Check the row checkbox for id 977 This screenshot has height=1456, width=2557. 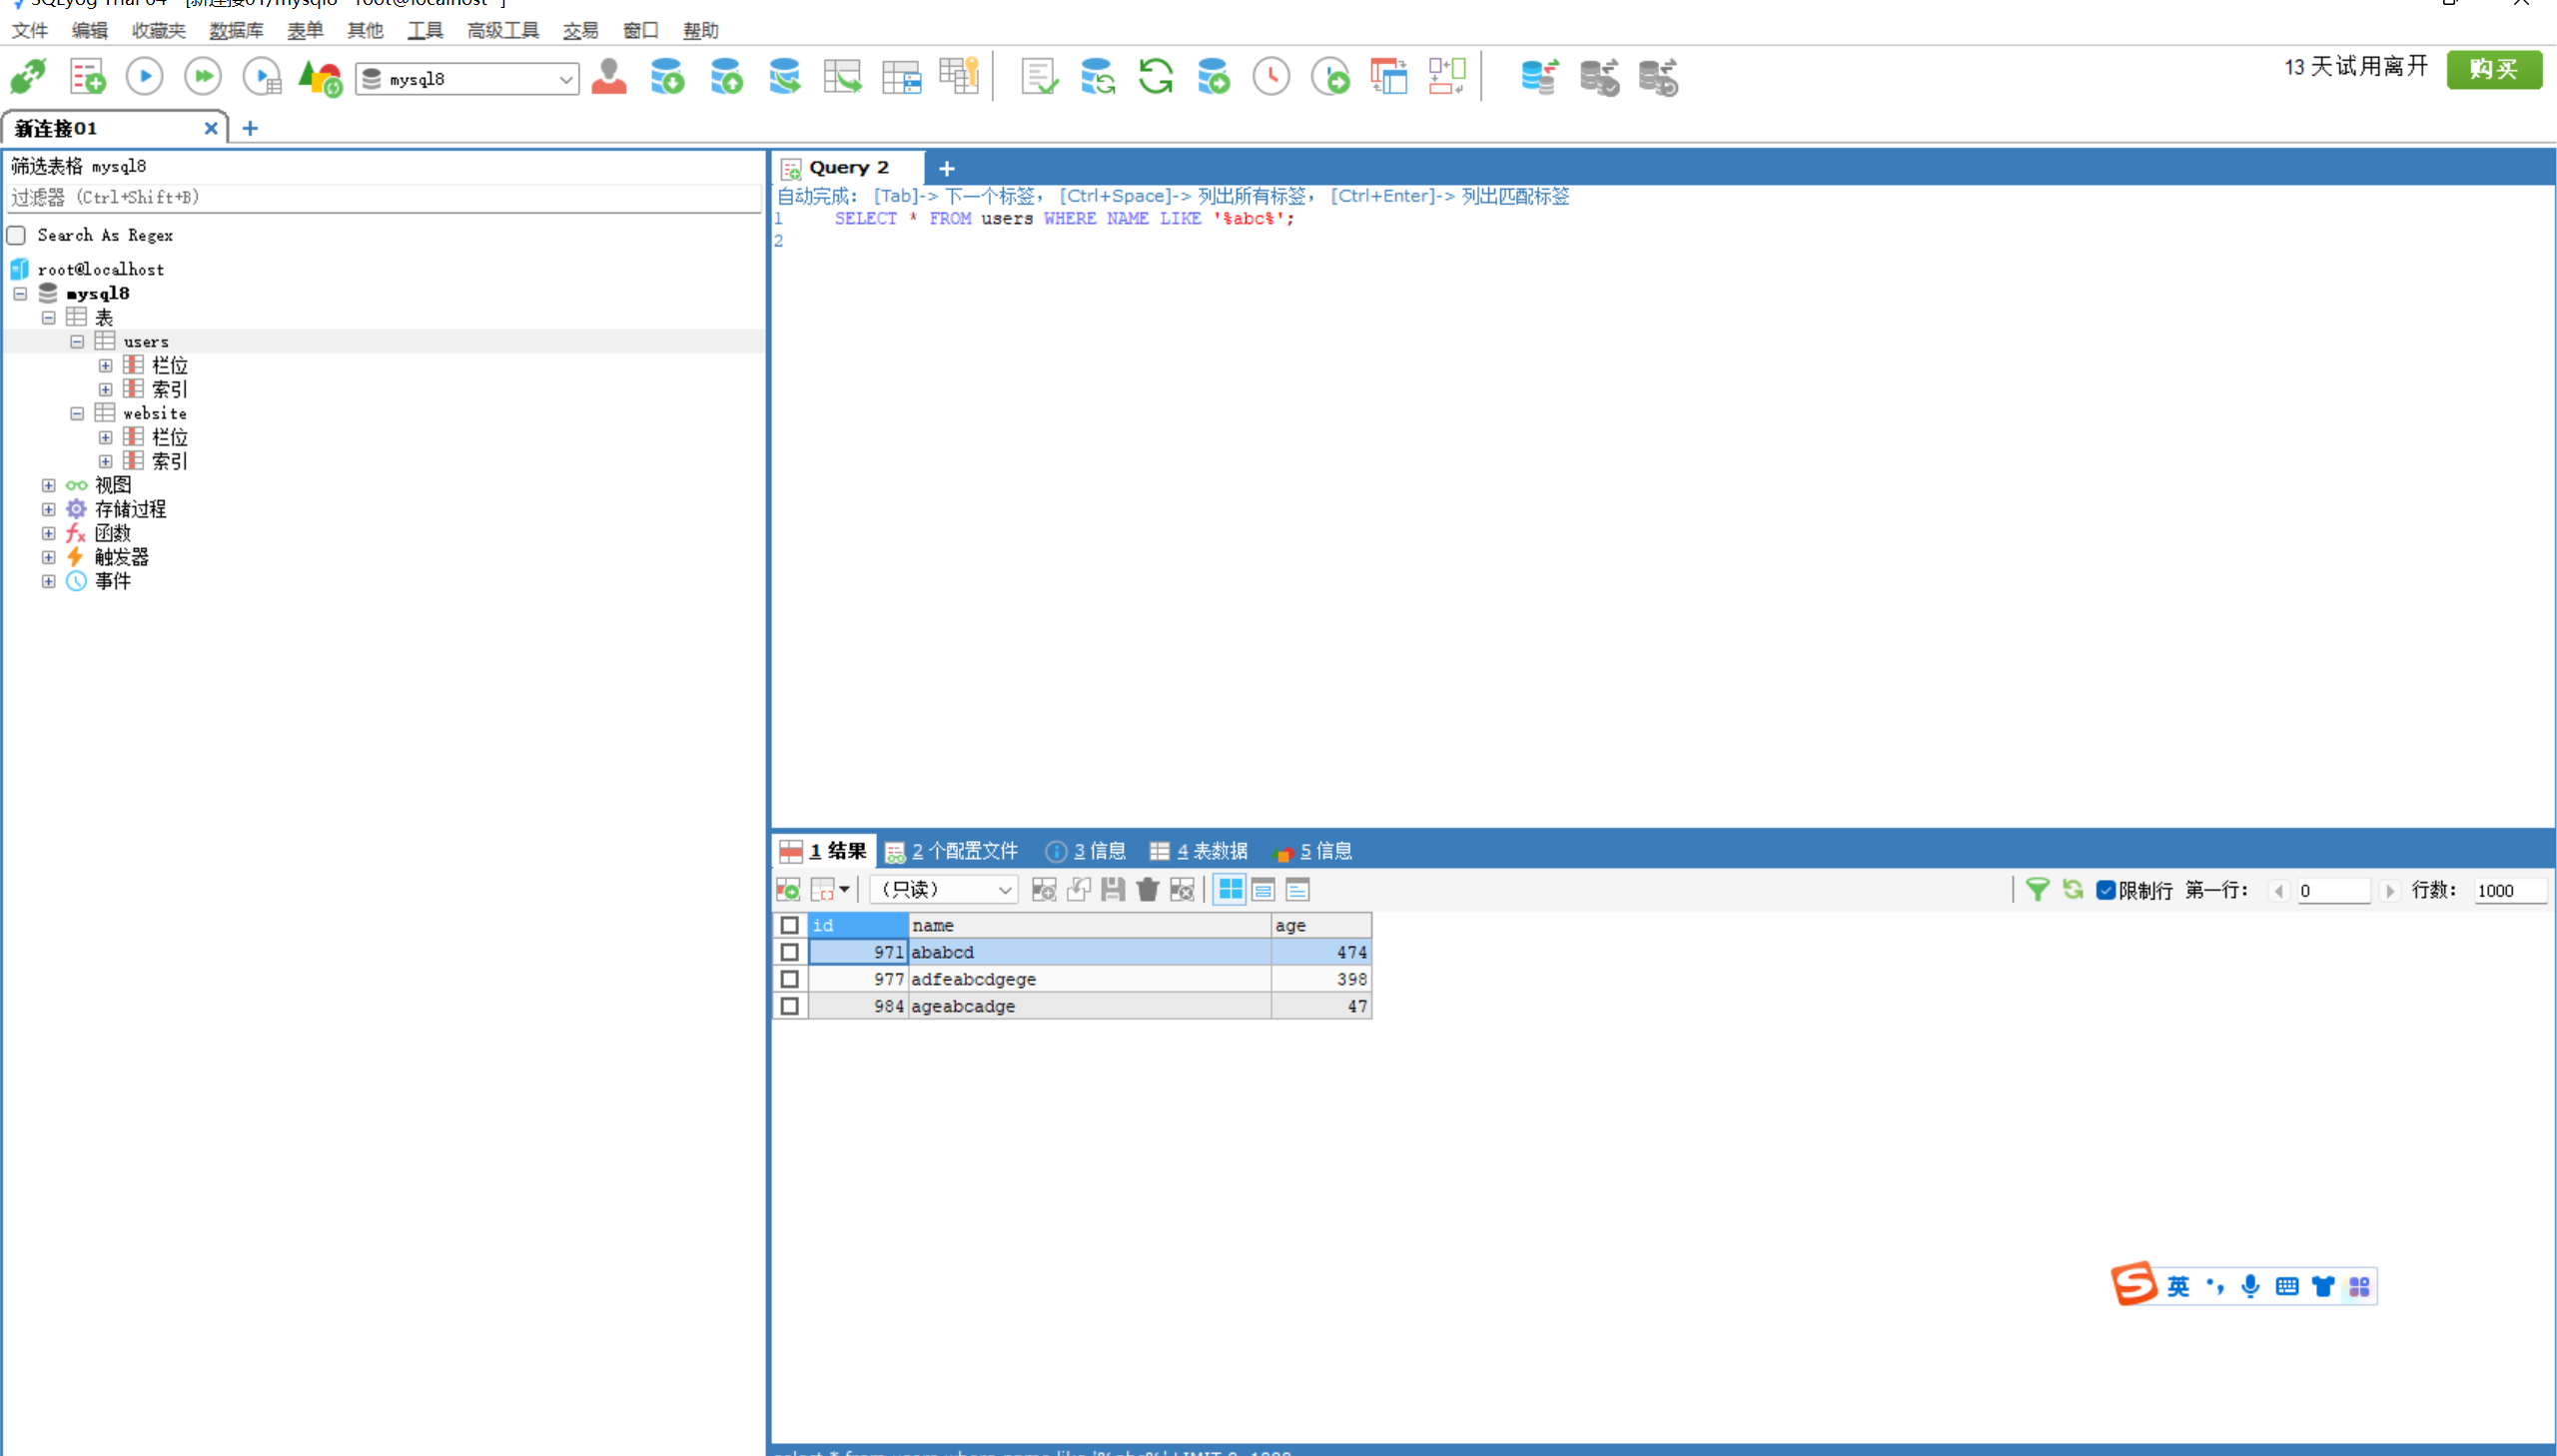coord(789,979)
